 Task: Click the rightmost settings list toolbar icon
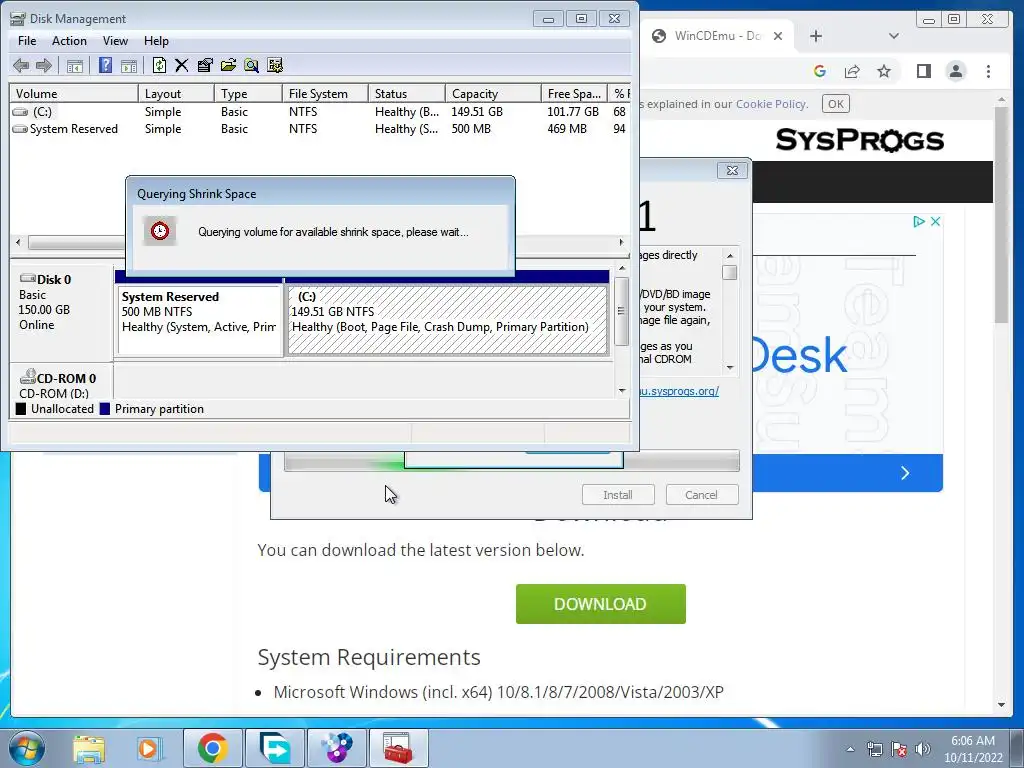(x=275, y=65)
